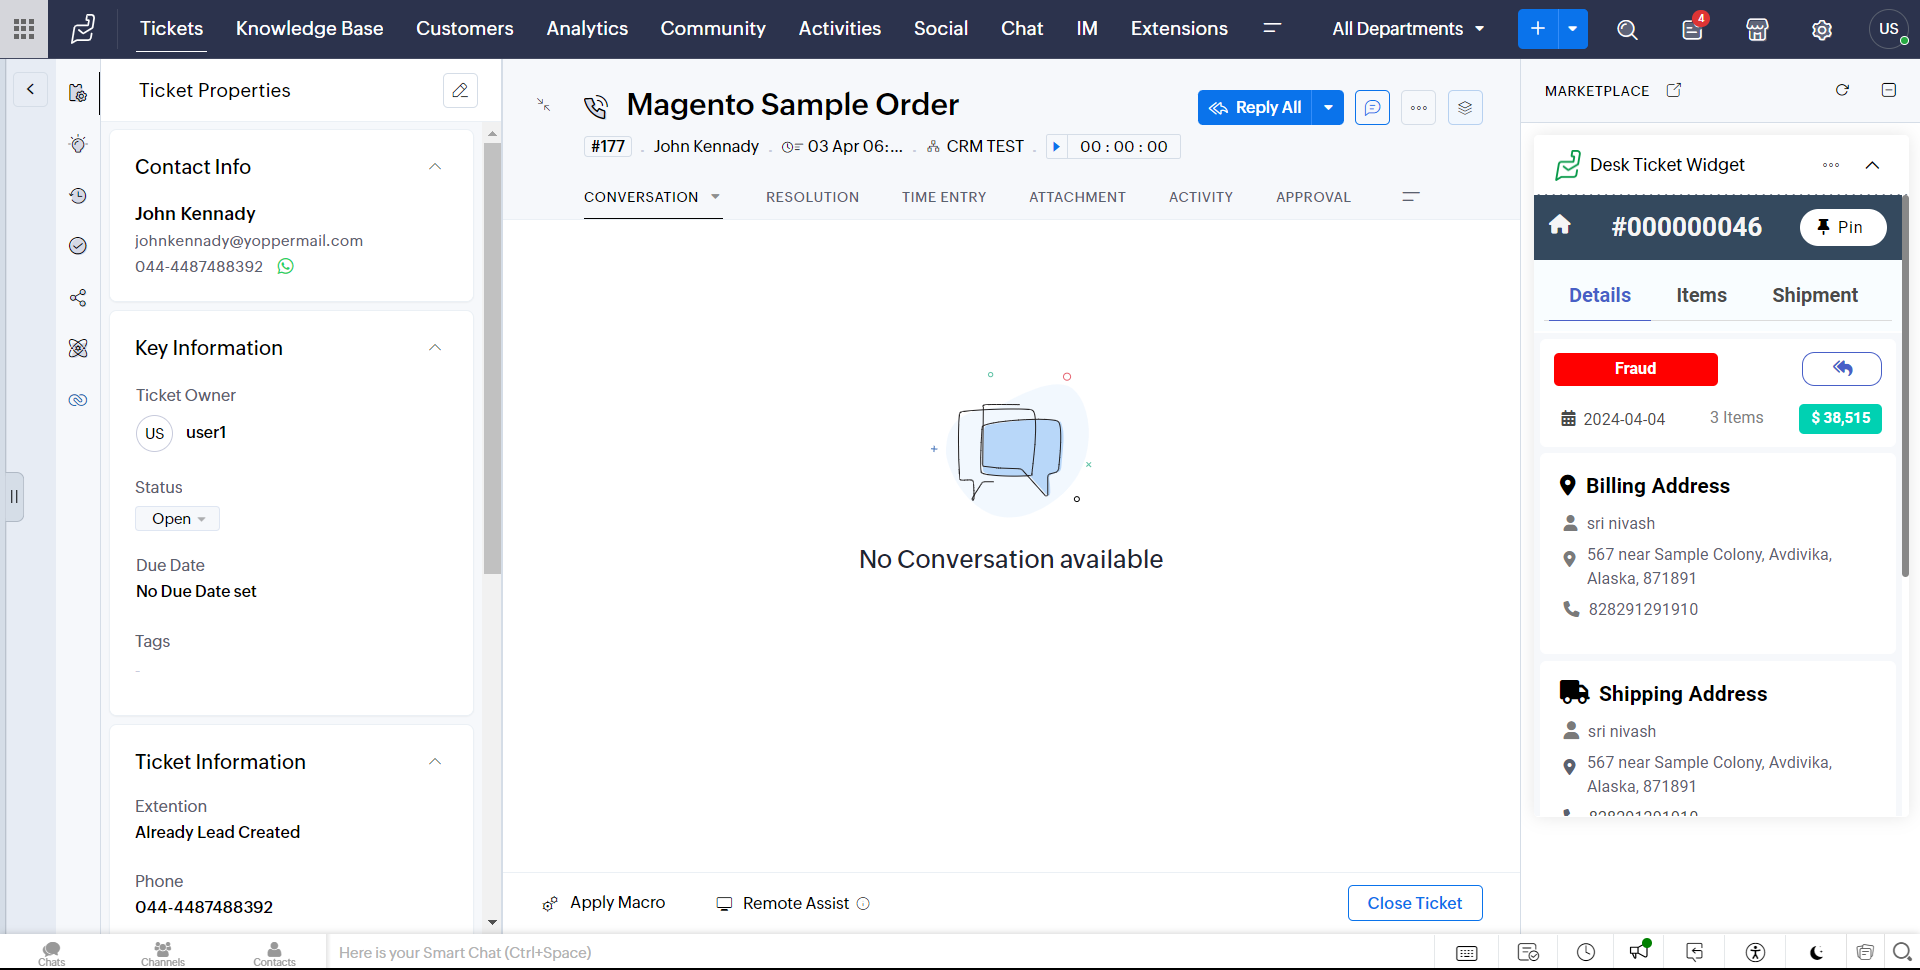Open the Status dropdown showing Open

pyautogui.click(x=178, y=519)
